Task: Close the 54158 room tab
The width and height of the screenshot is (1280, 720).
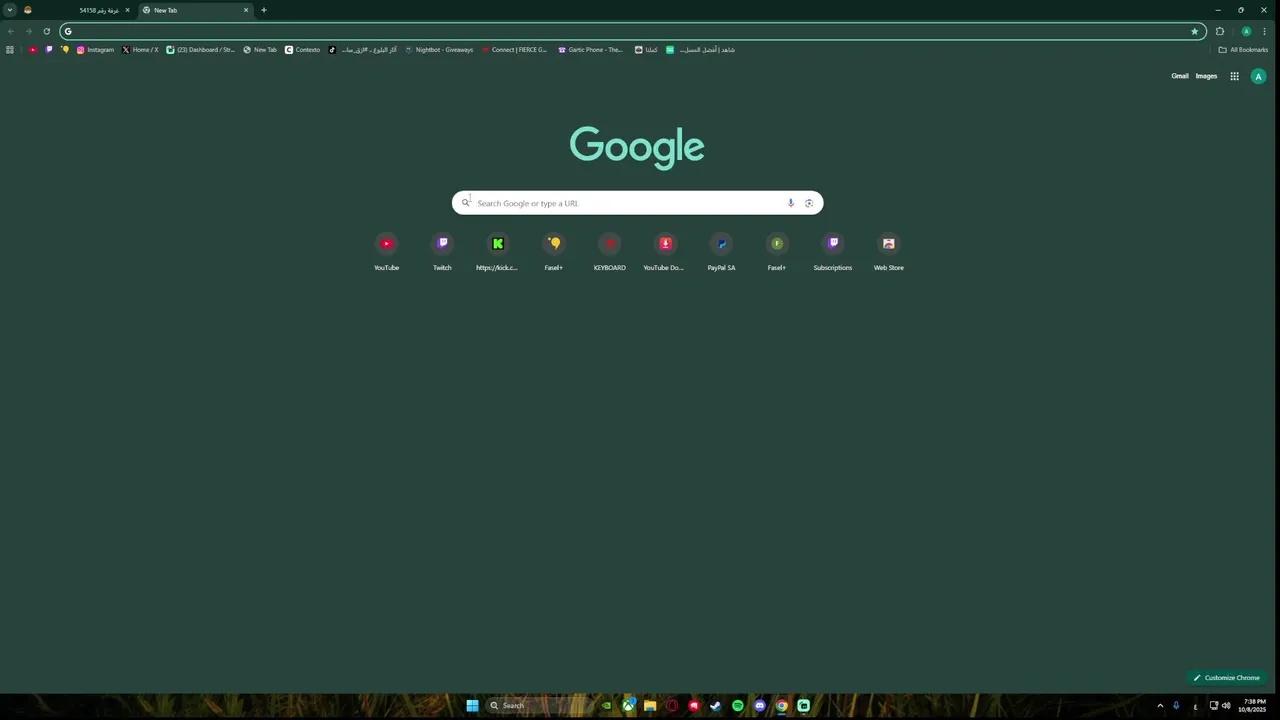Action: [x=127, y=10]
